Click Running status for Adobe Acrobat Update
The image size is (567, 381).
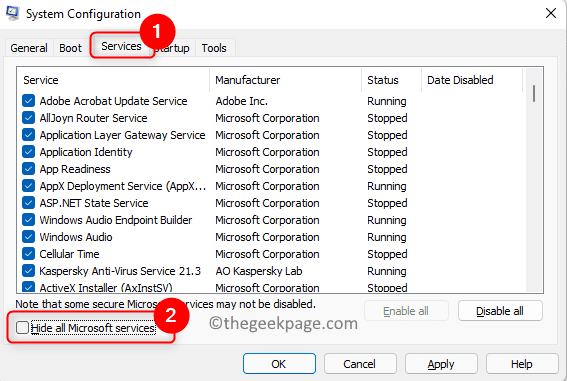coord(387,101)
